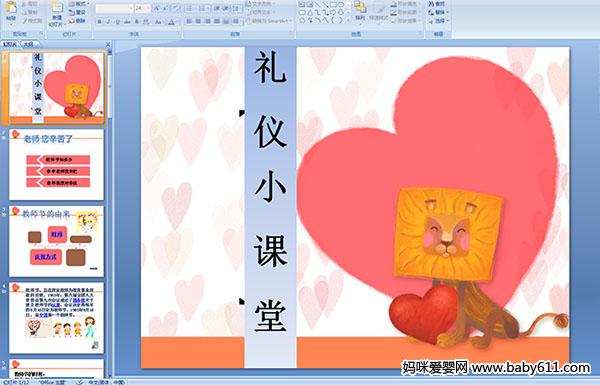Open the Font group dialog launcher
Viewport: 600px width, 385px height.
point(178,33)
